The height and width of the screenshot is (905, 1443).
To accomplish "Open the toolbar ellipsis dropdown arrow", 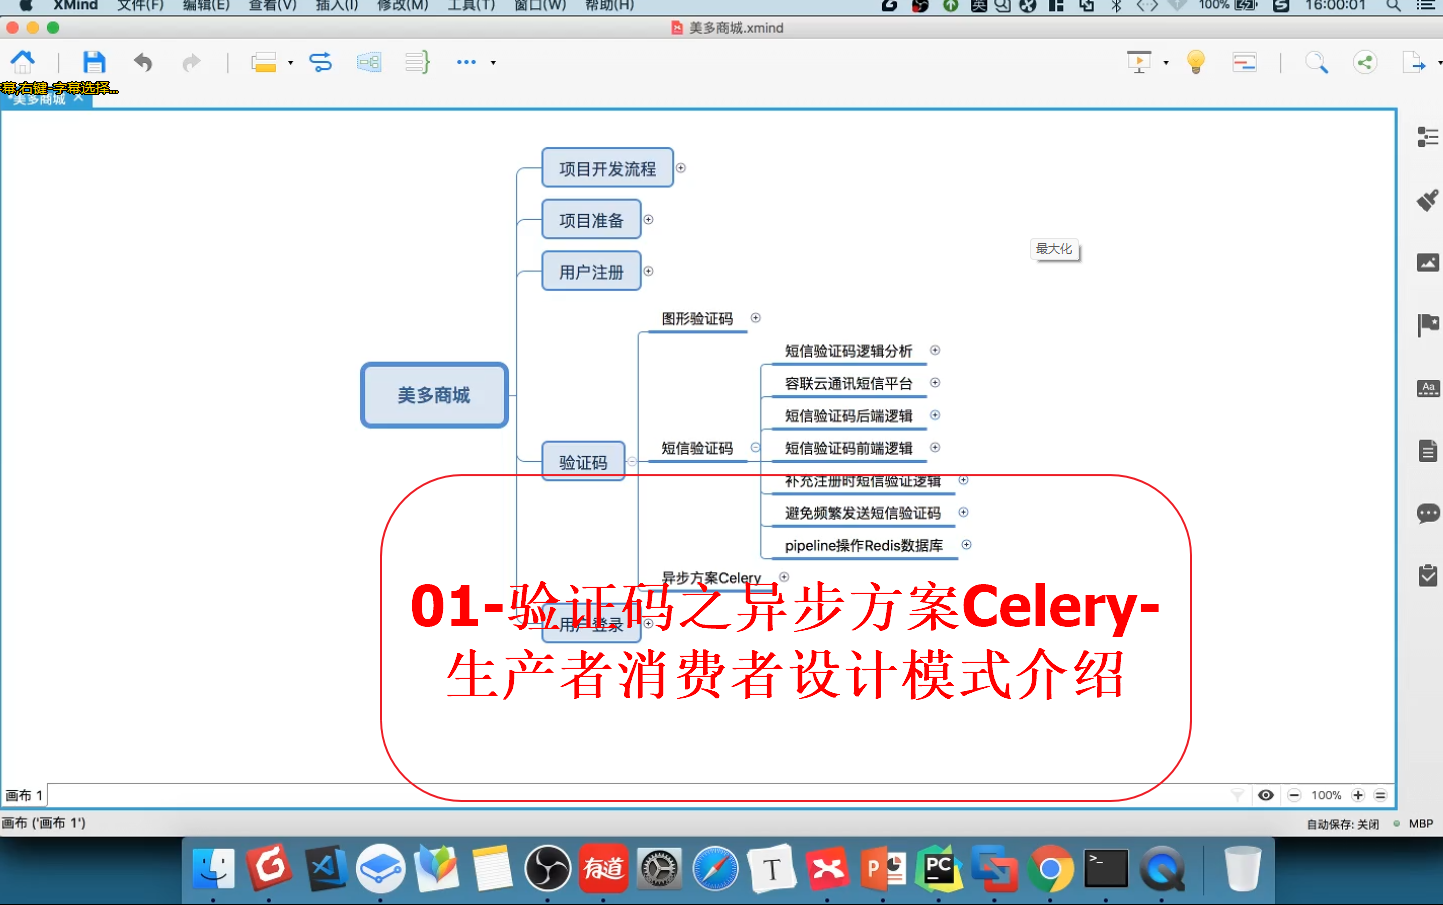I will (x=493, y=63).
